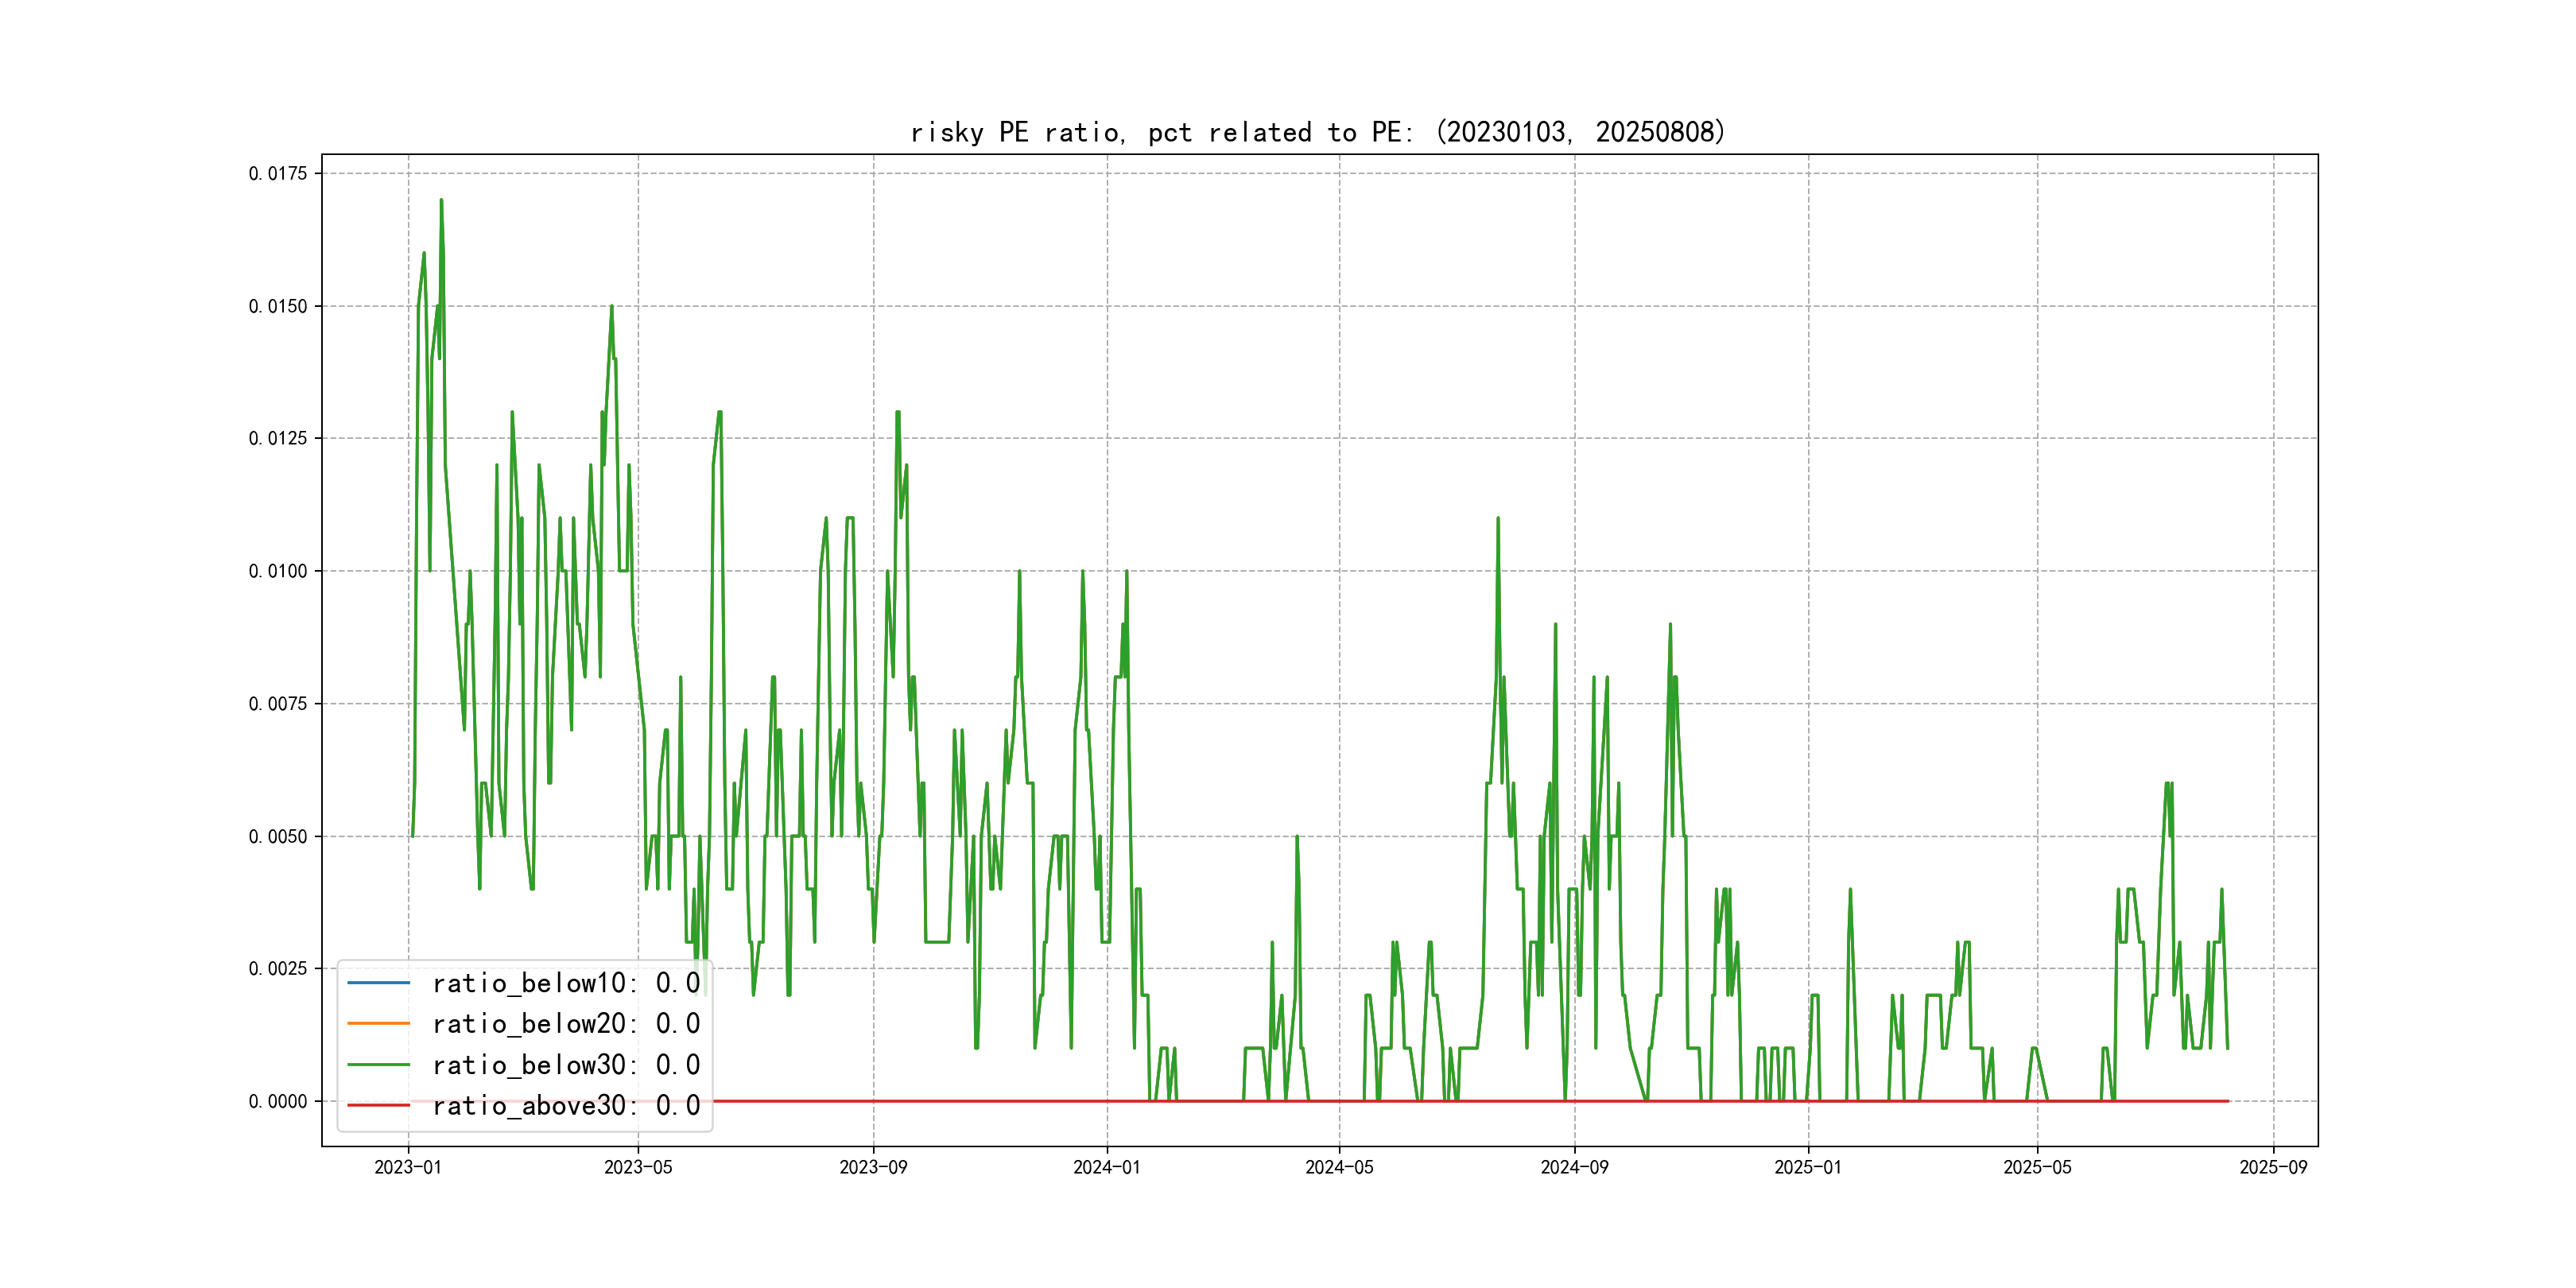Select the ratio_above30: 0.0 legend label
2576x1288 pixels.
565,1105
